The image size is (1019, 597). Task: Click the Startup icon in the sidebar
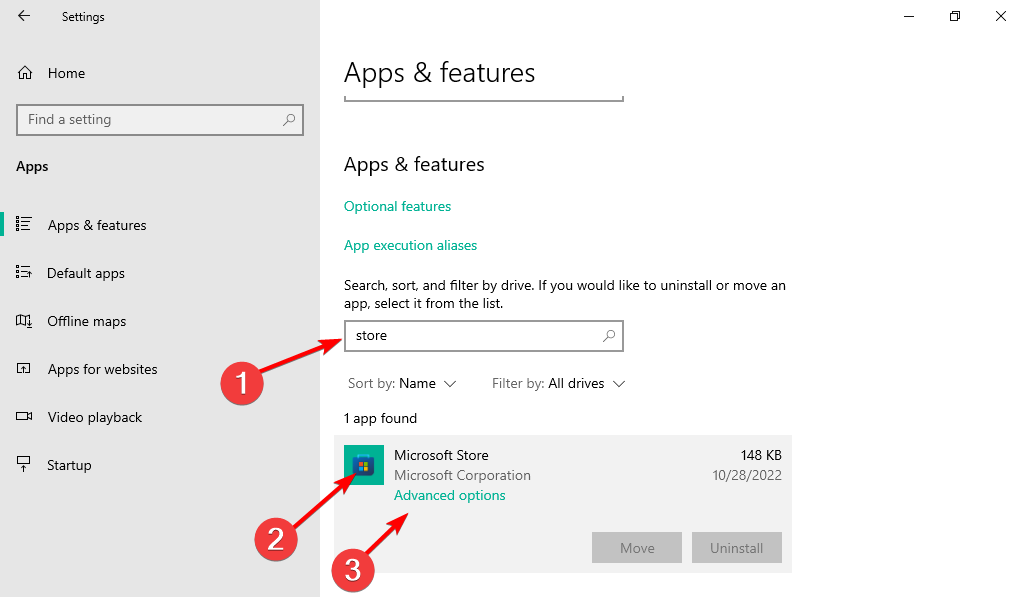coord(24,464)
